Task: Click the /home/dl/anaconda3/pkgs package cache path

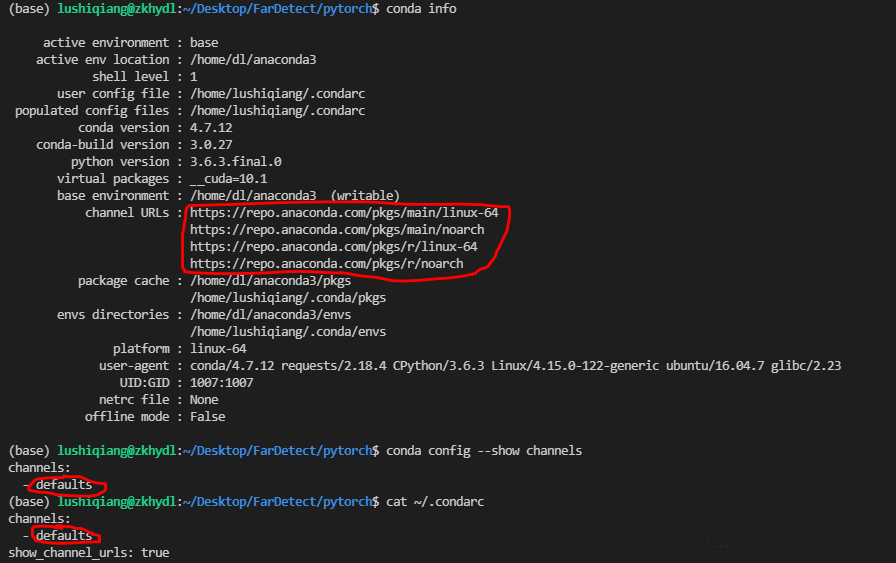Action: tap(270, 281)
